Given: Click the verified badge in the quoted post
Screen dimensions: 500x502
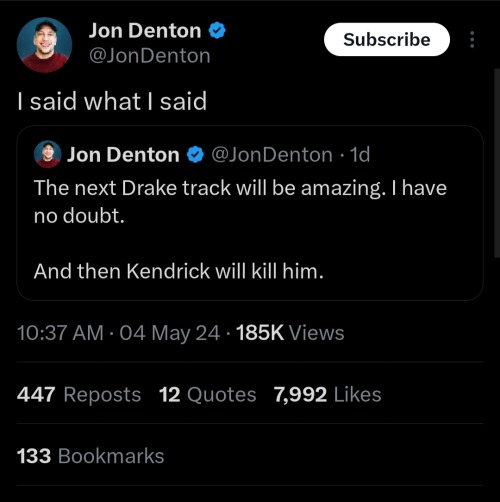Looking at the screenshot, I should tap(195, 155).
